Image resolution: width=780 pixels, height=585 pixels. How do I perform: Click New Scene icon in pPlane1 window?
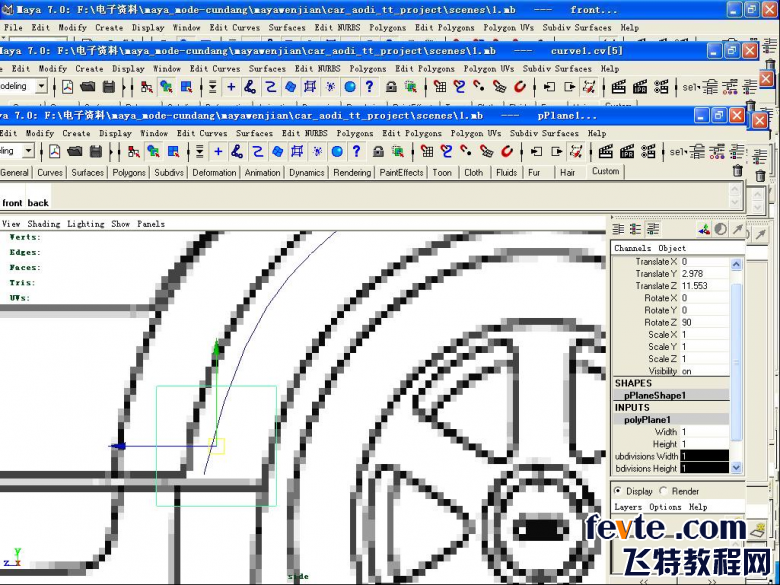click(x=54, y=151)
